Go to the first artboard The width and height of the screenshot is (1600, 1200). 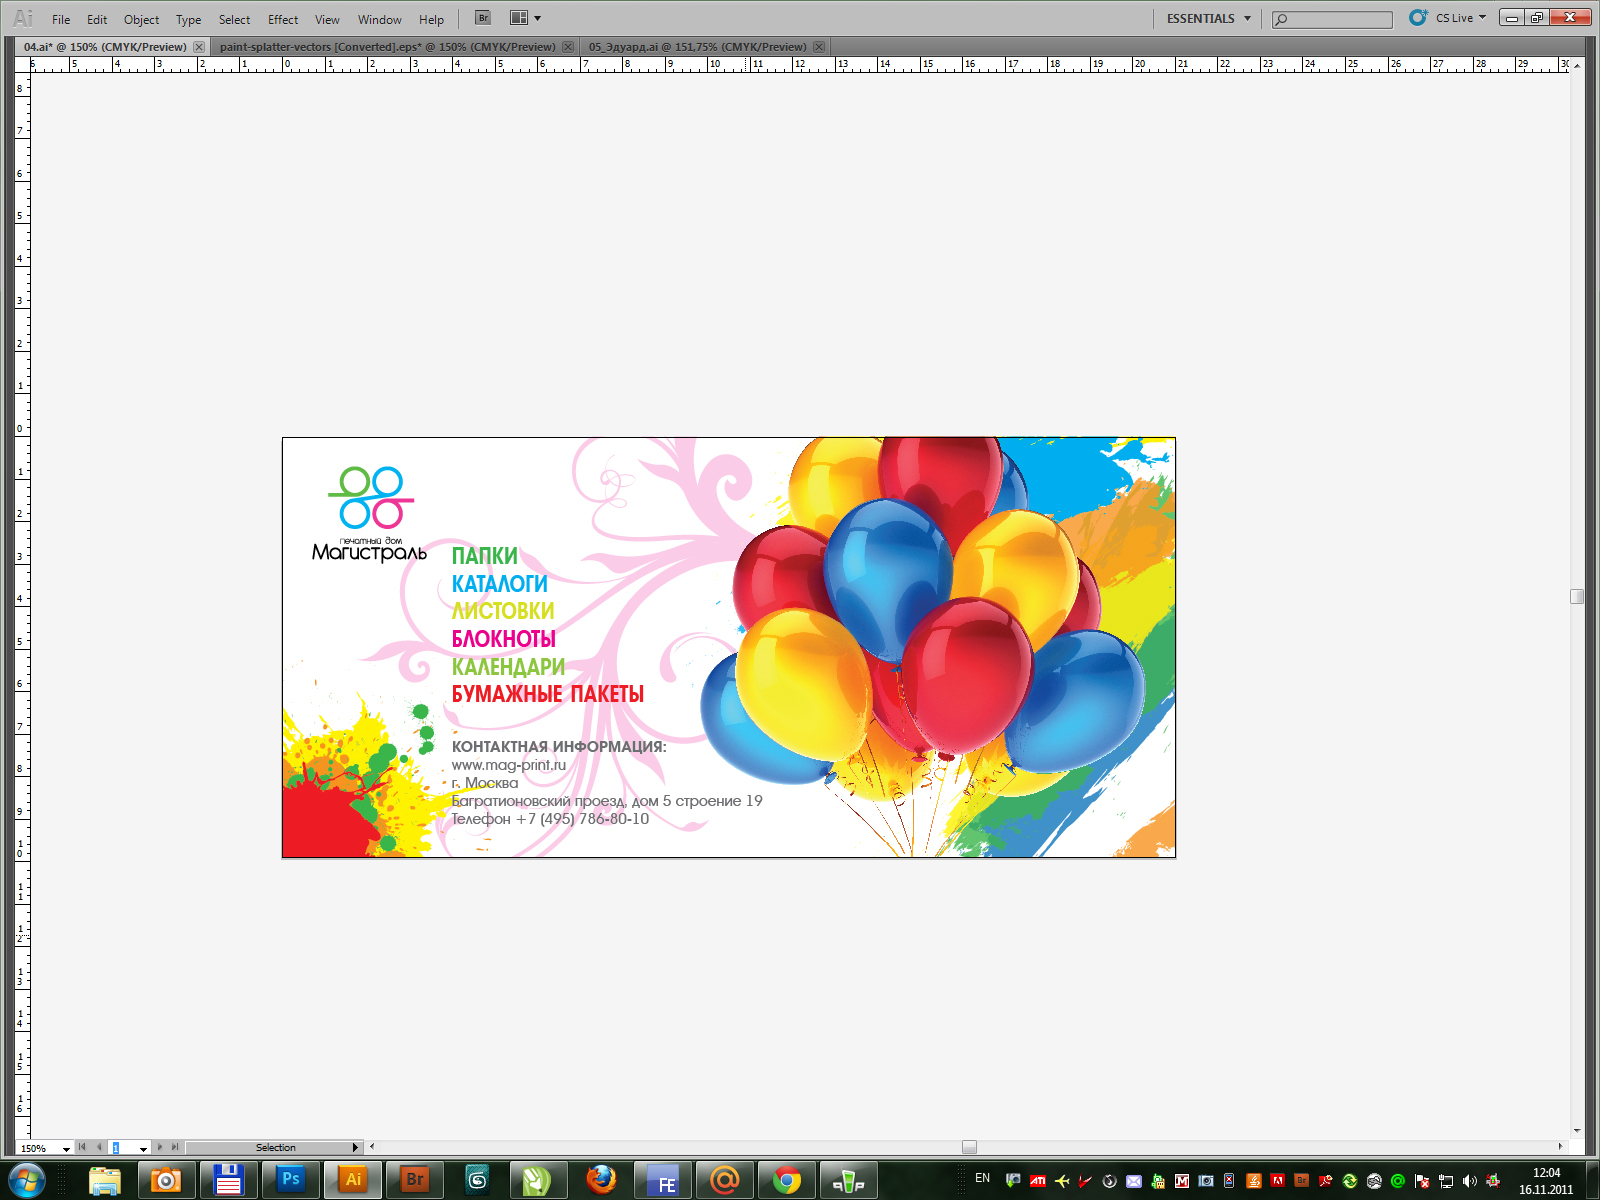point(82,1147)
